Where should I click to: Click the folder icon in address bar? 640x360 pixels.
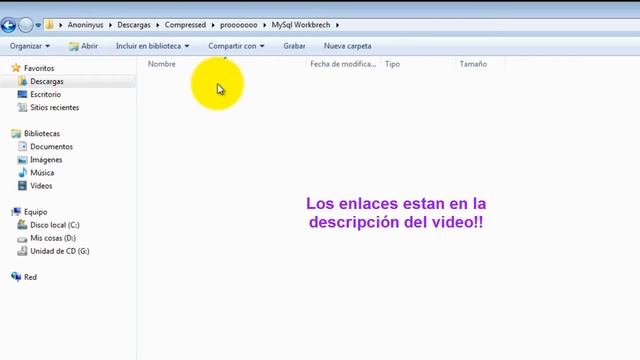(x=50, y=25)
